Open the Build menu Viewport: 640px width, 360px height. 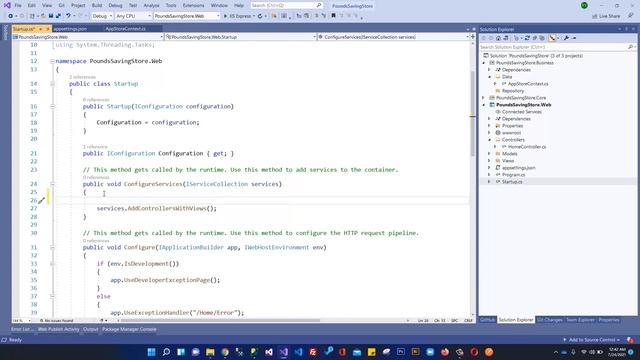coord(97,6)
